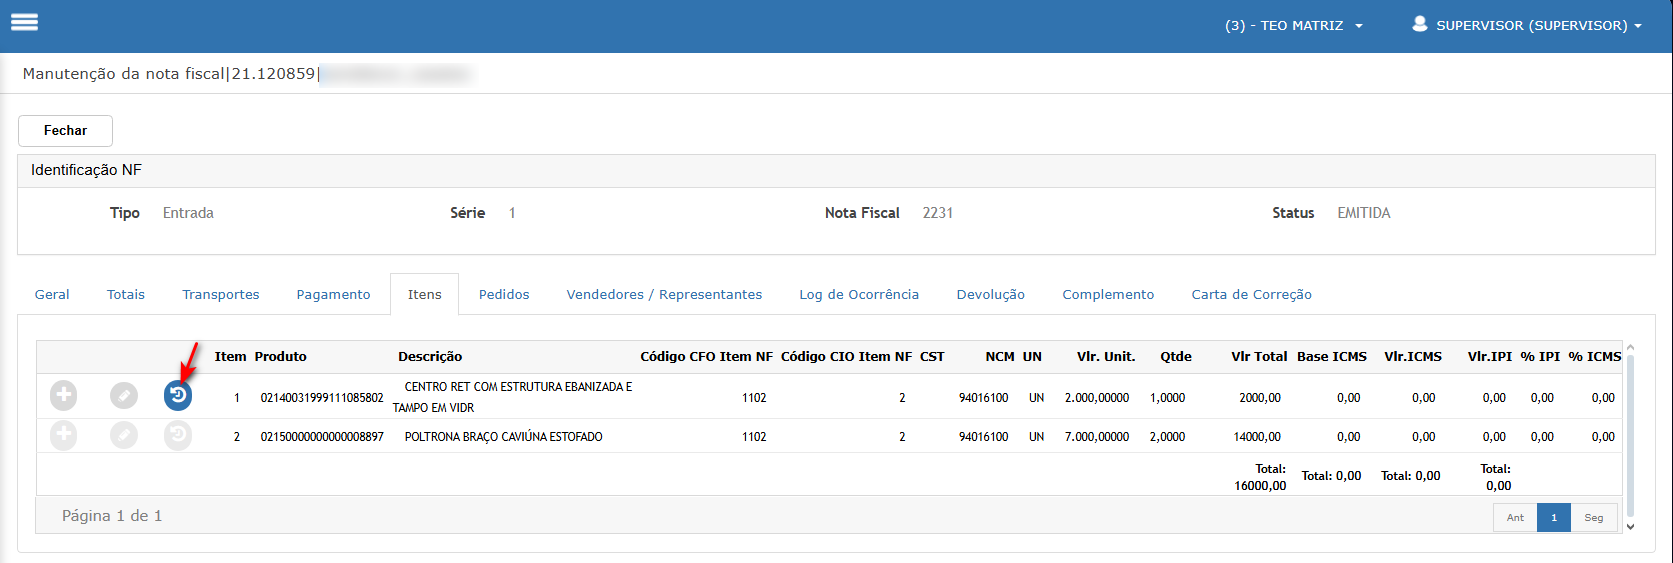Select the Log de Ocorrência tab
The width and height of the screenshot is (1673, 563).
click(858, 295)
